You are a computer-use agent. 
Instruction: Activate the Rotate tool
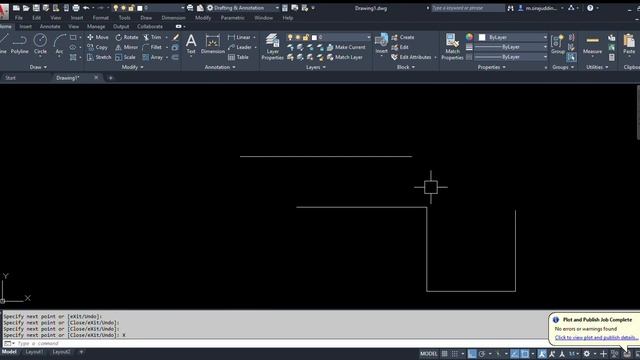(127, 37)
